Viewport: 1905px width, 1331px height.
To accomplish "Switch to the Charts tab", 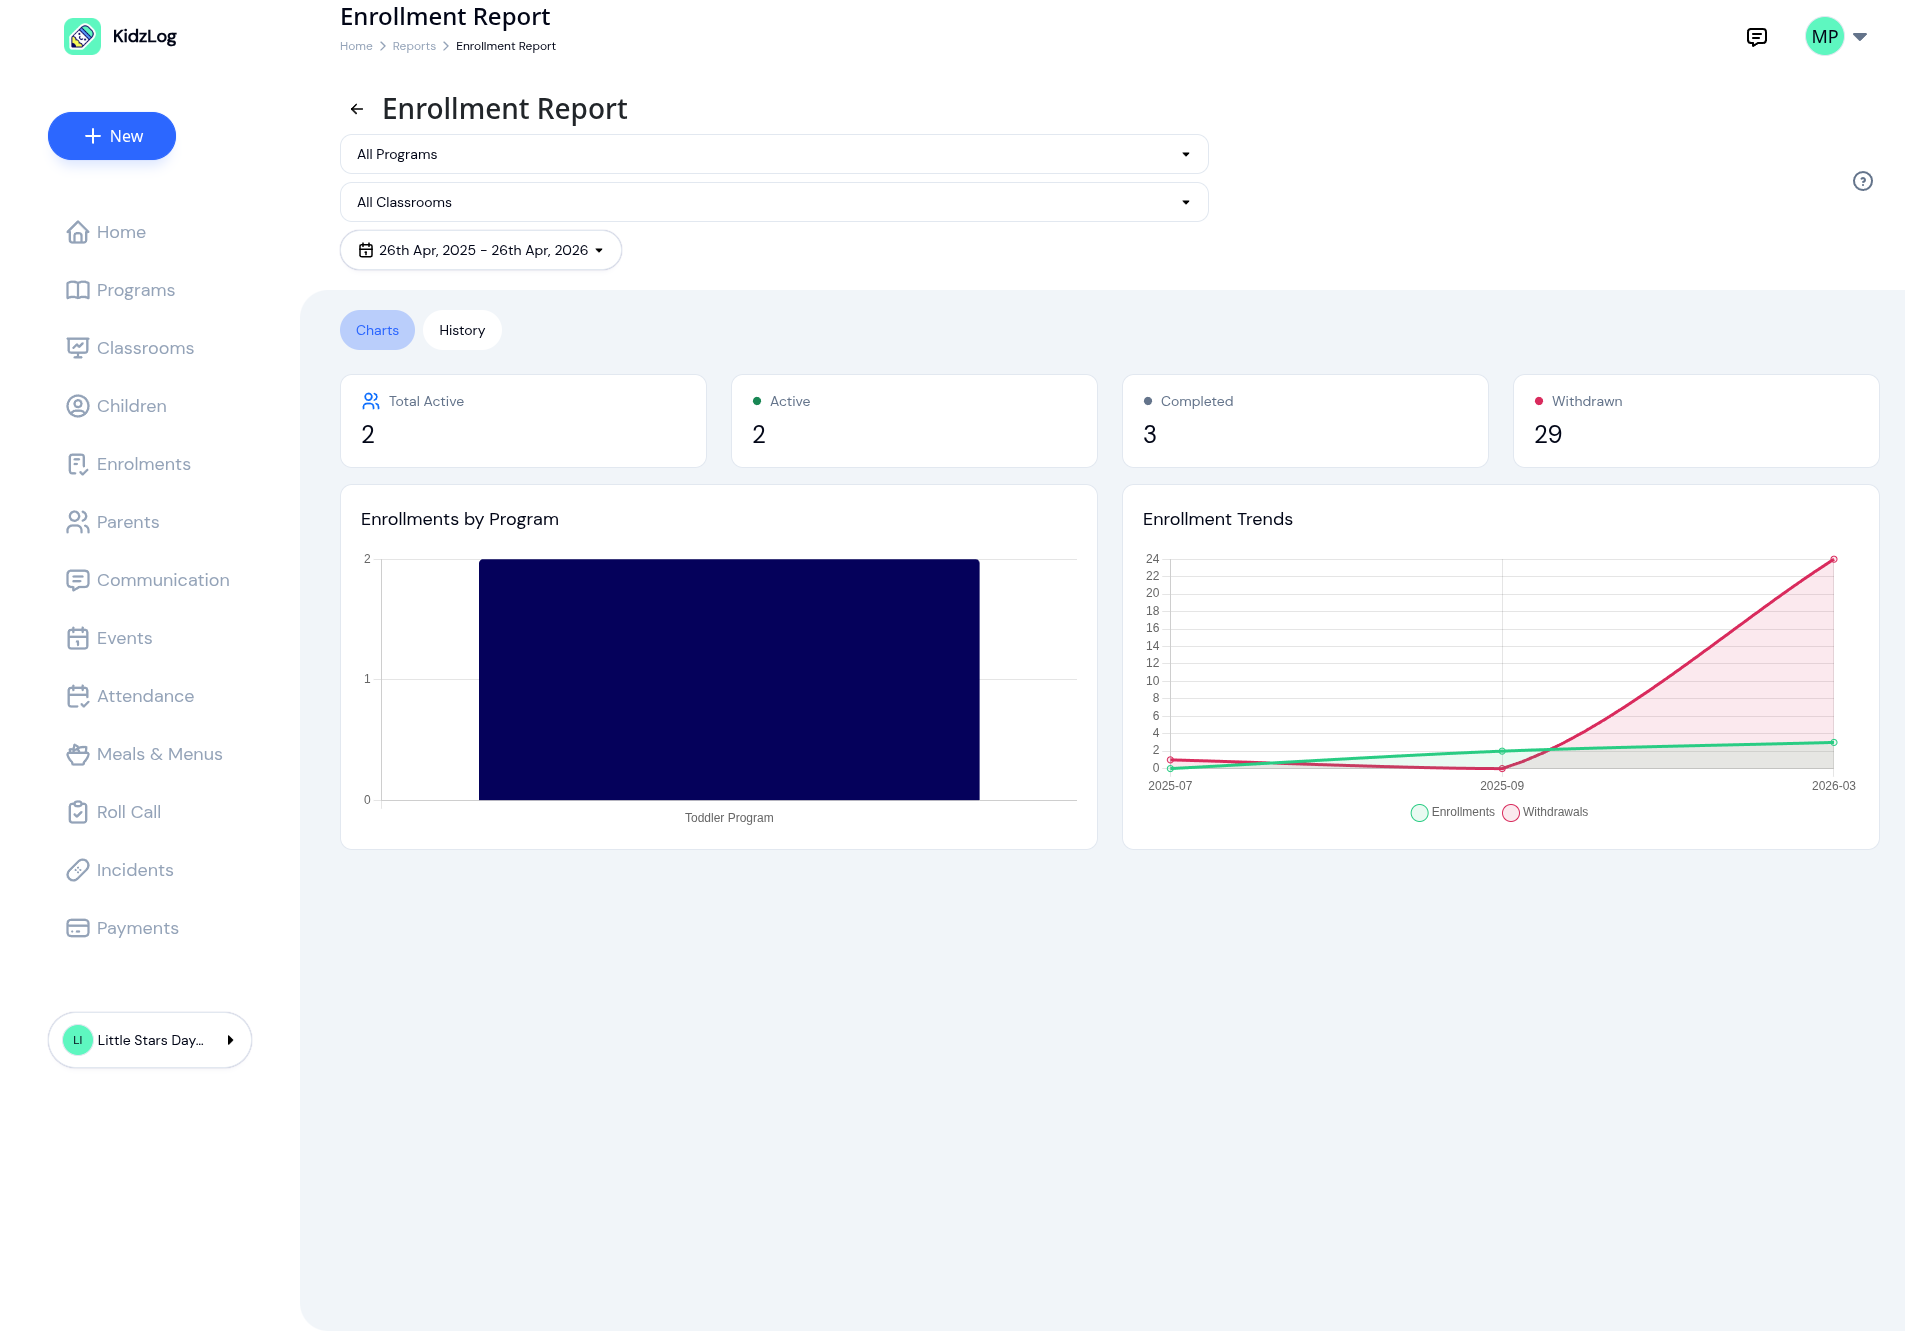I will click(377, 330).
